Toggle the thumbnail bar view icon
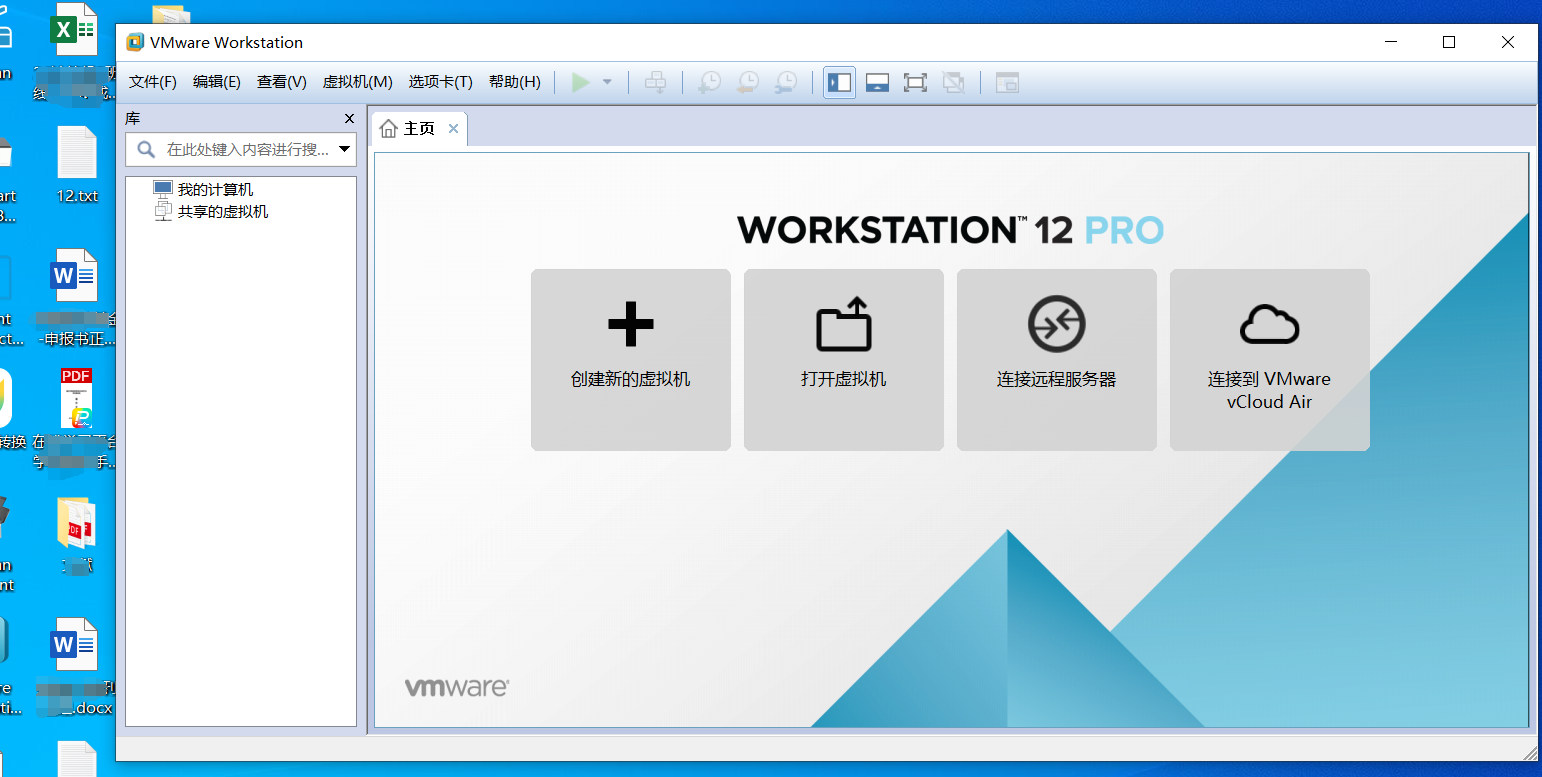The image size is (1542, 777). pos(877,82)
